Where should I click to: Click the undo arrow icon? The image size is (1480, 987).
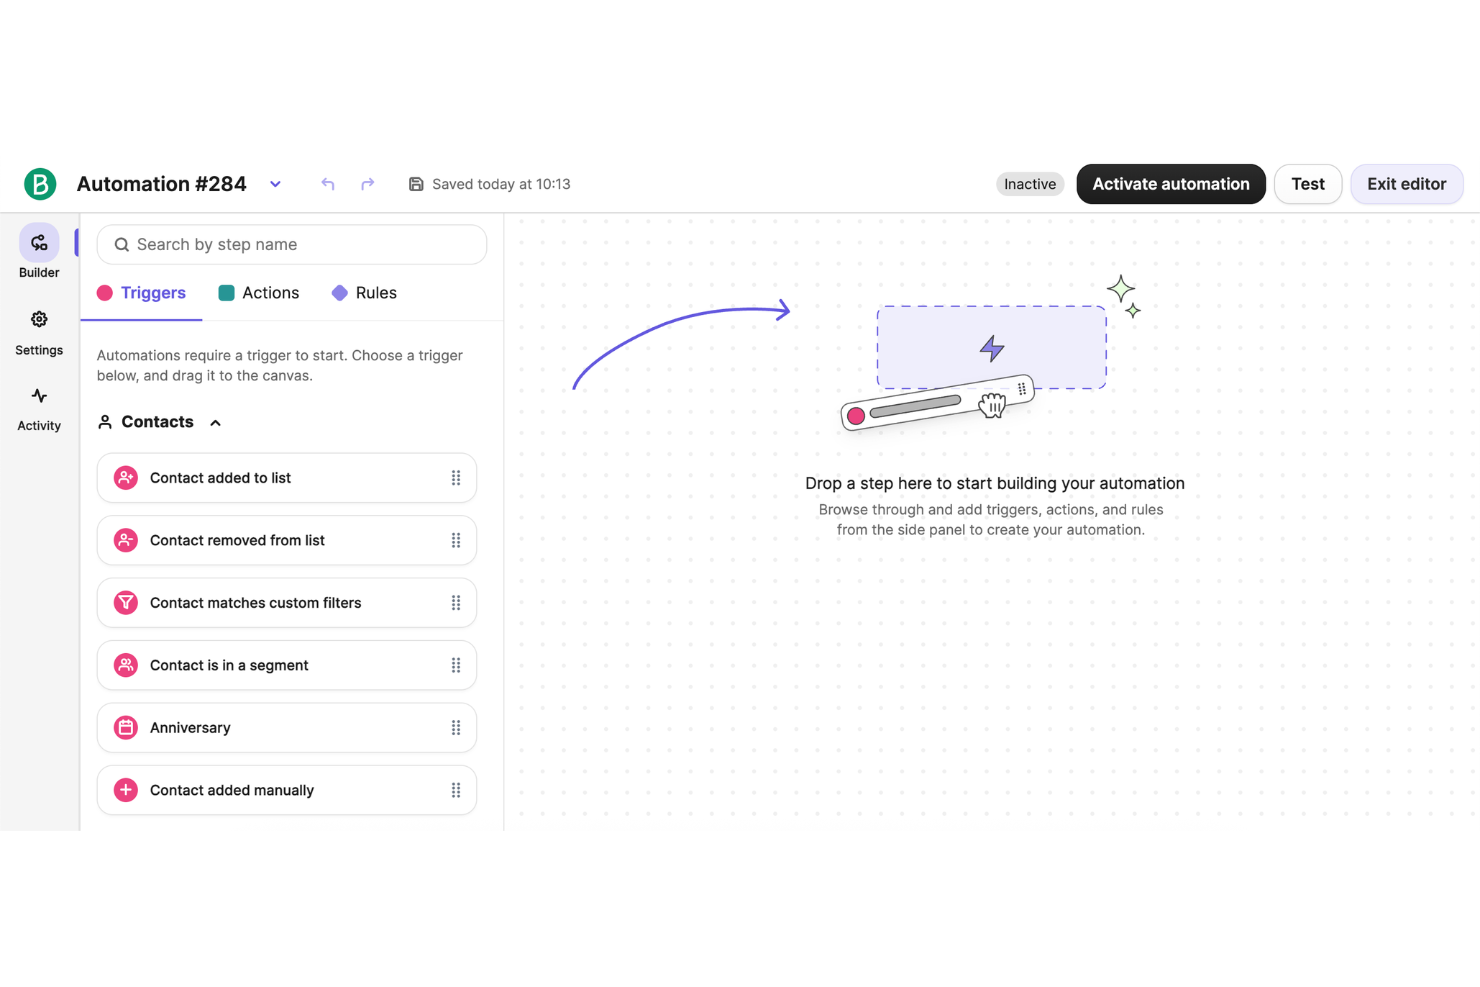(327, 184)
